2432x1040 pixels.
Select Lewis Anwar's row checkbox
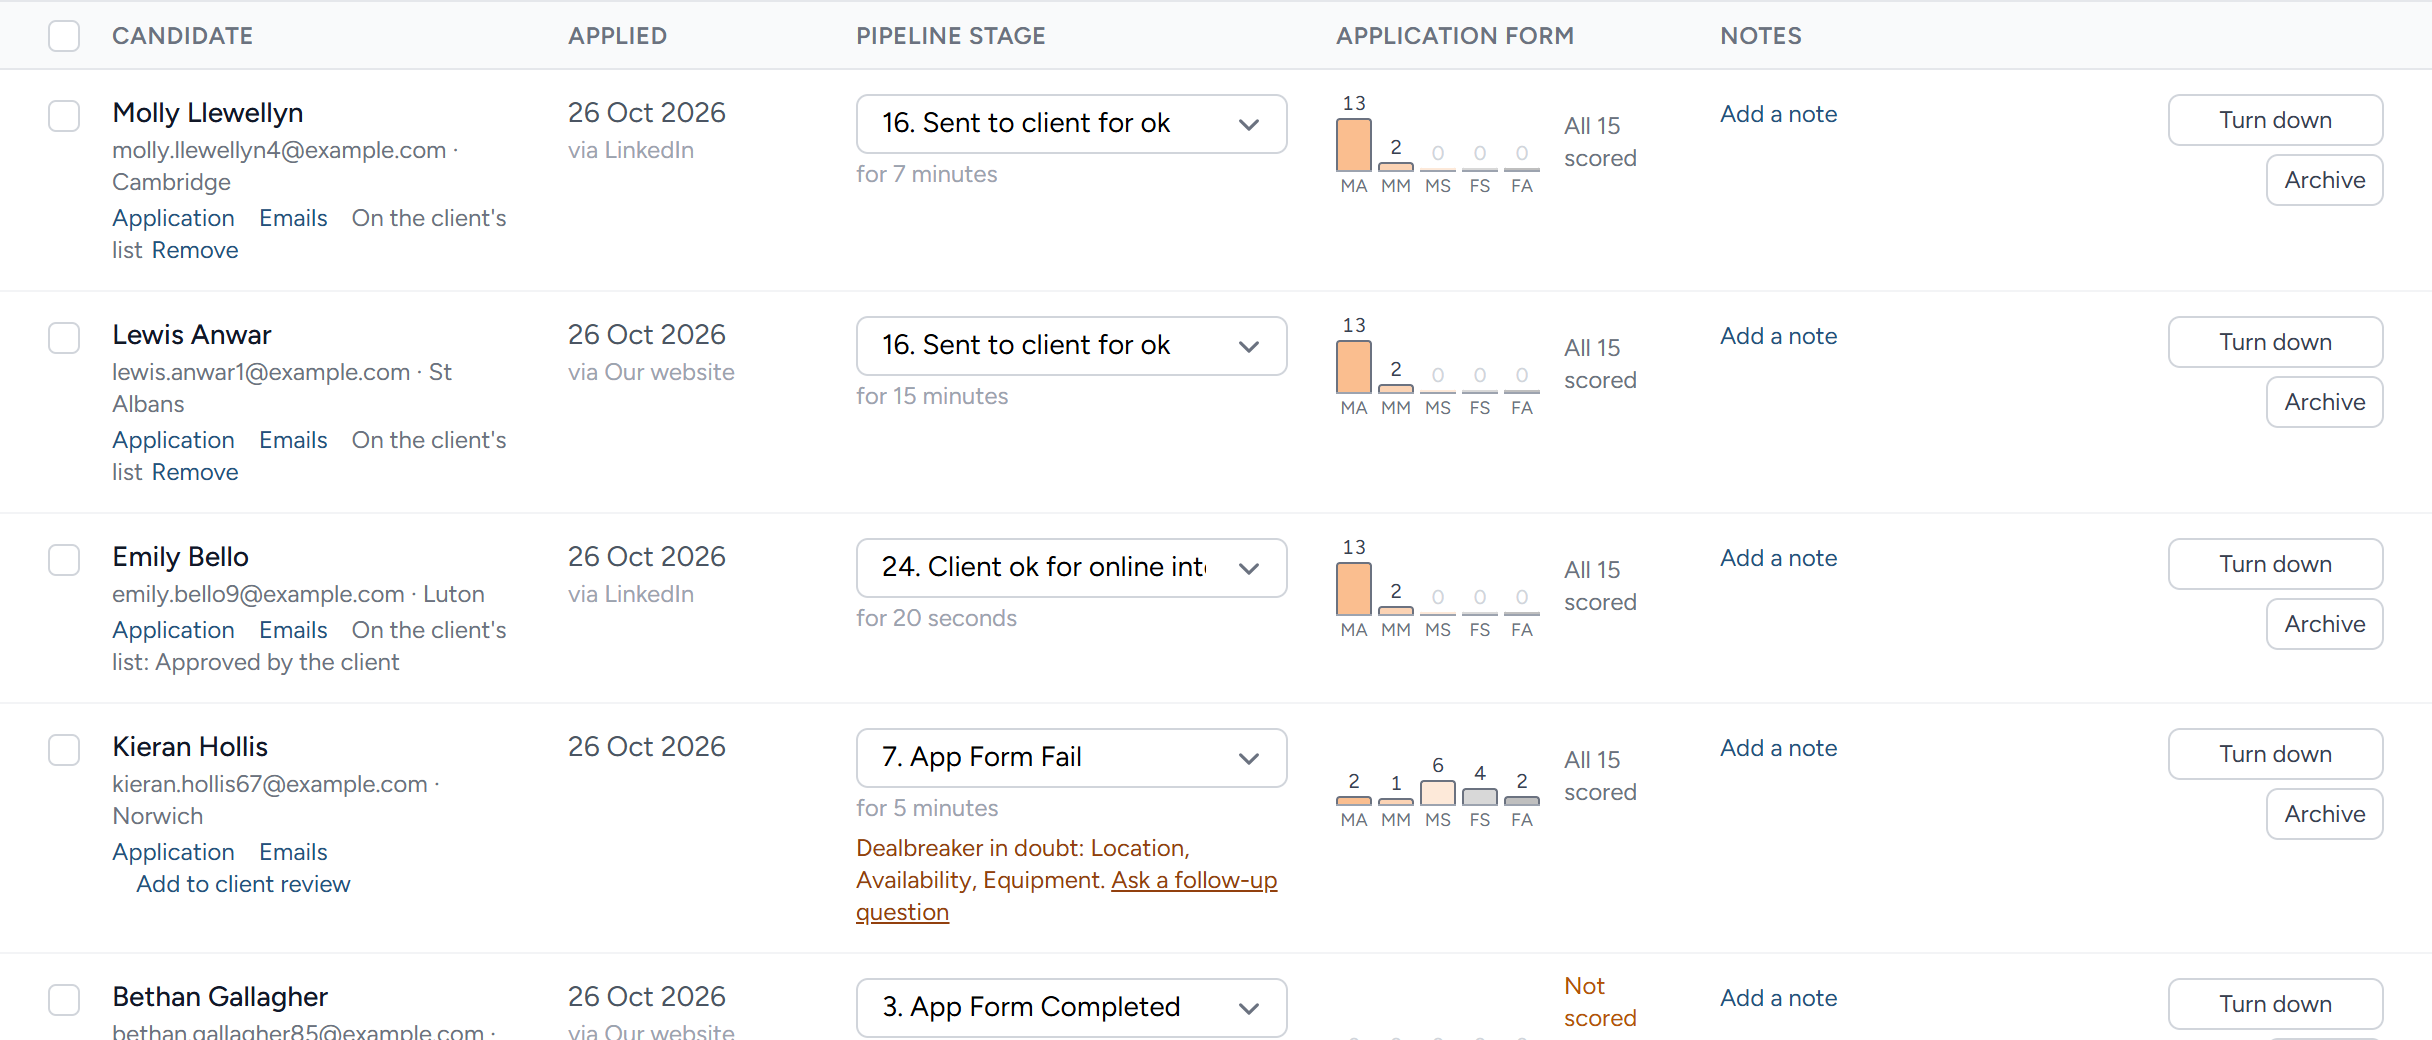coord(64,338)
